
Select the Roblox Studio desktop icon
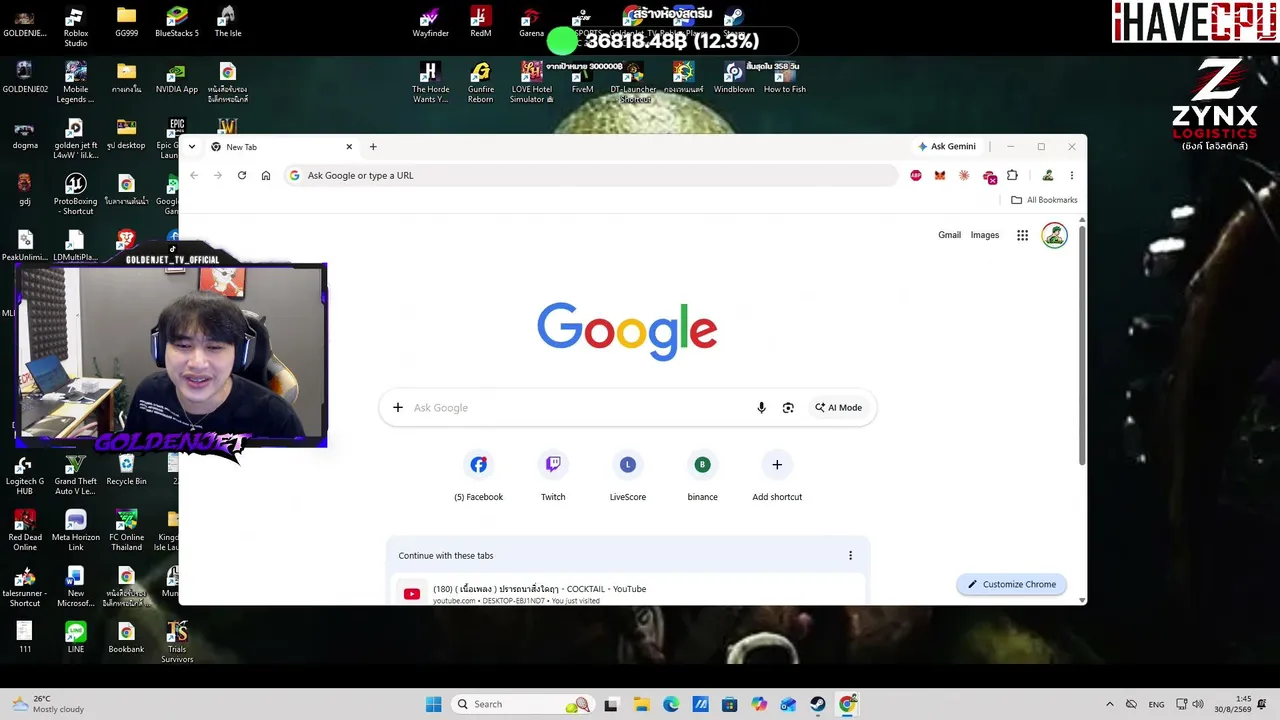point(76,27)
